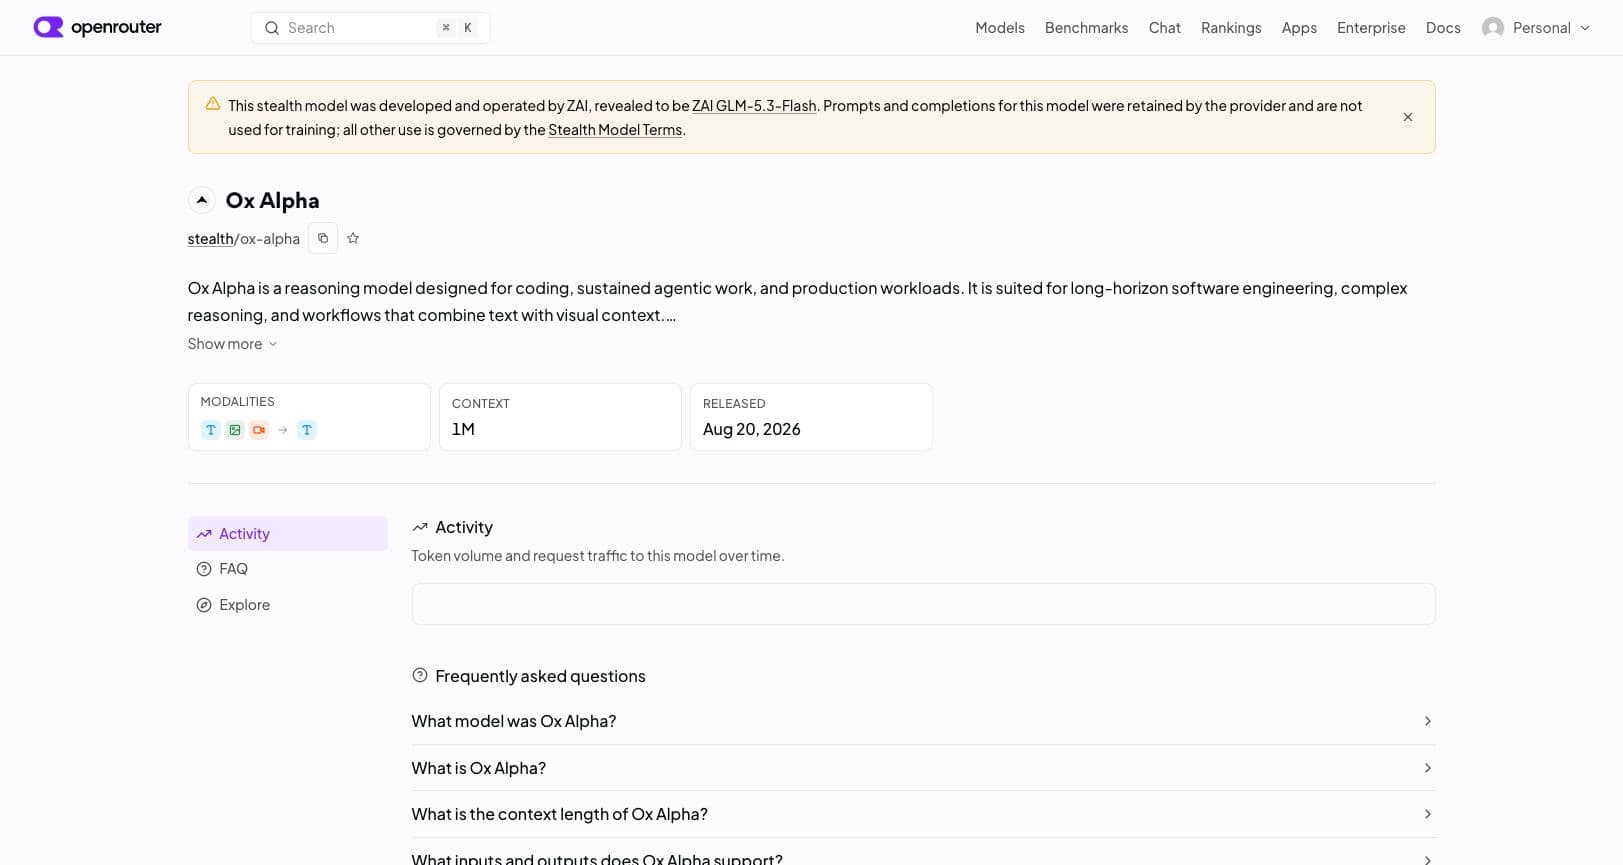Click the text output modality icon
1623x865 pixels.
click(307, 430)
